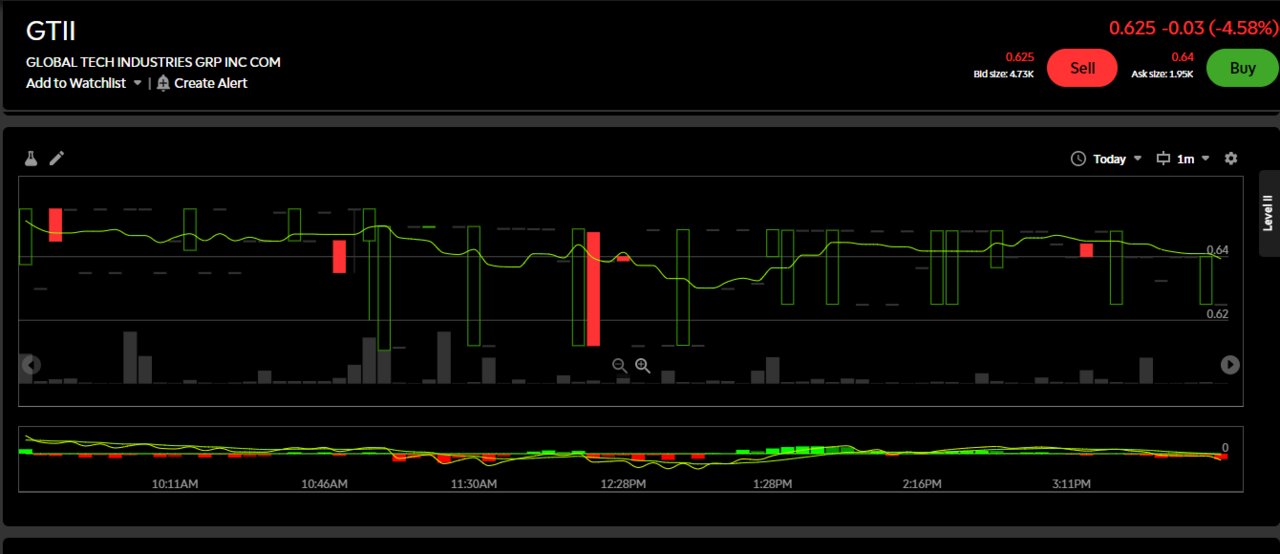
Task: Click the Add to Watchlist link
Action: pos(76,83)
